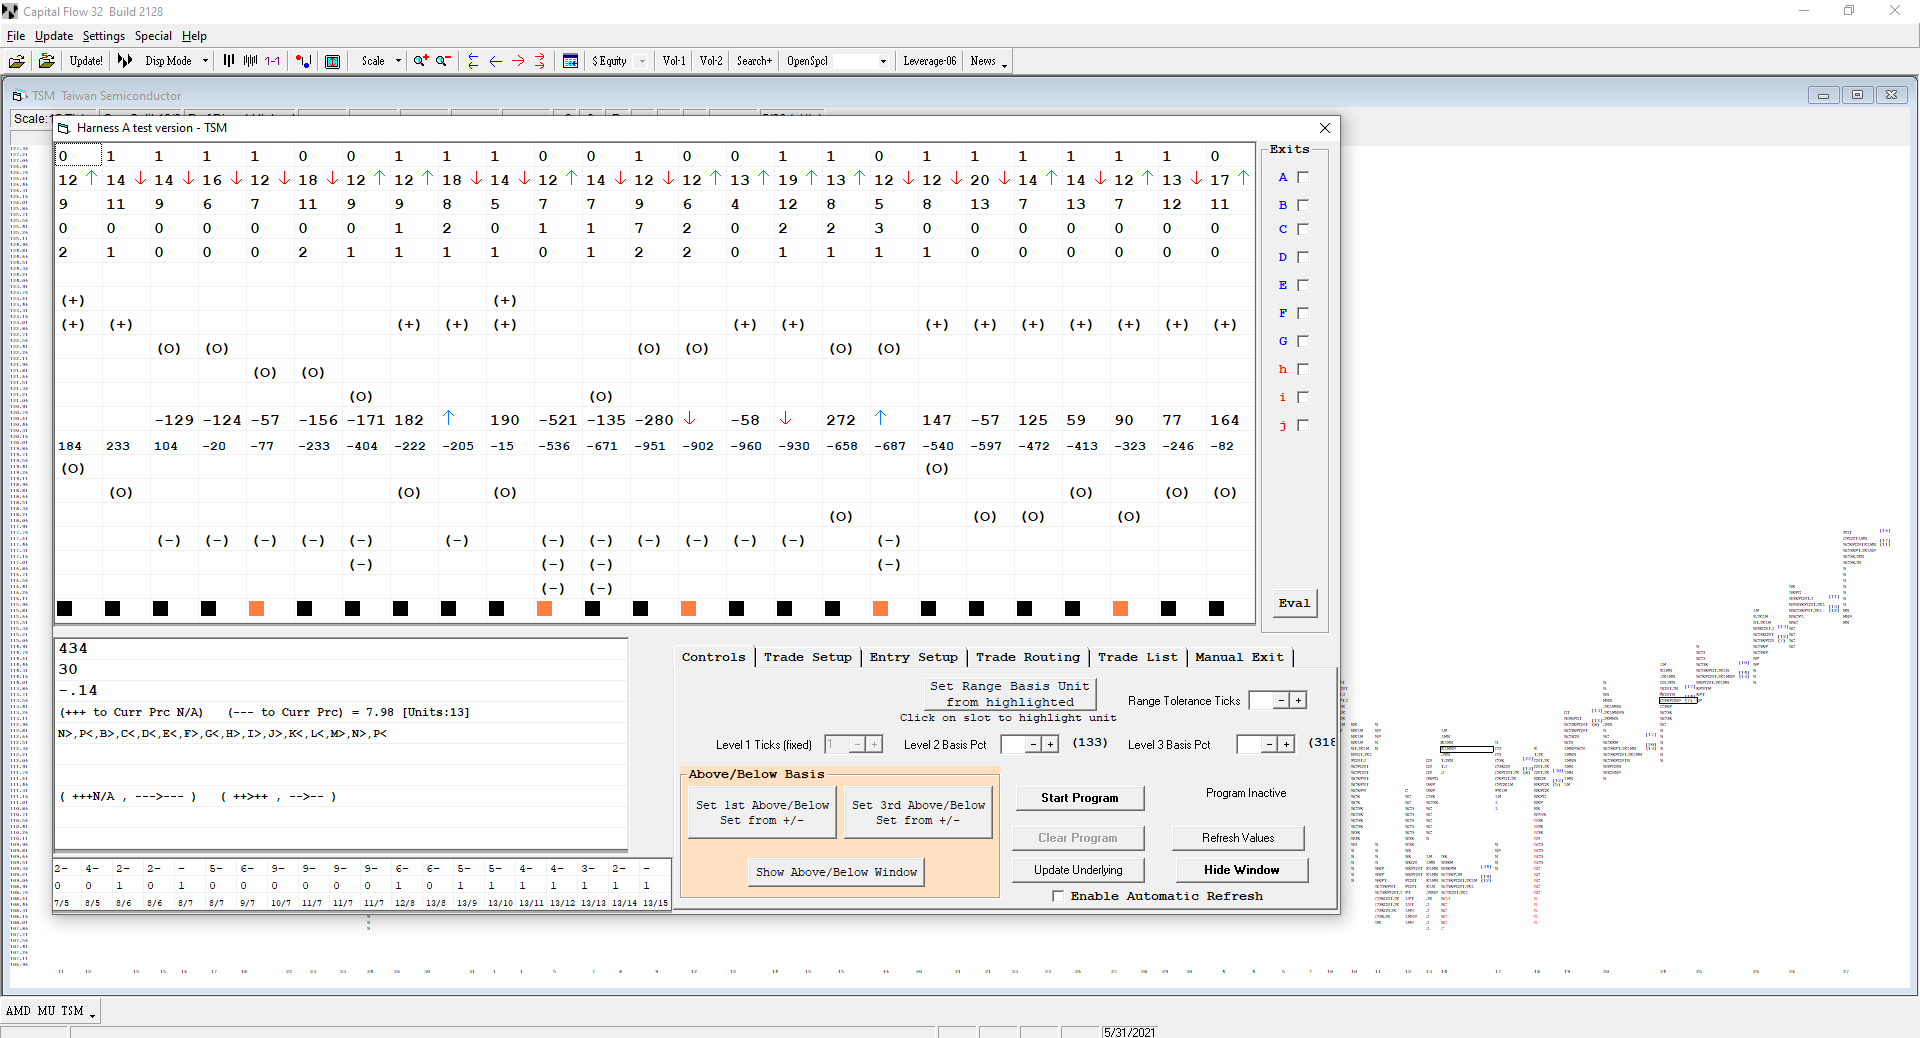The image size is (1920, 1038).
Task: Click the red and blue dots icon
Action: (304, 61)
